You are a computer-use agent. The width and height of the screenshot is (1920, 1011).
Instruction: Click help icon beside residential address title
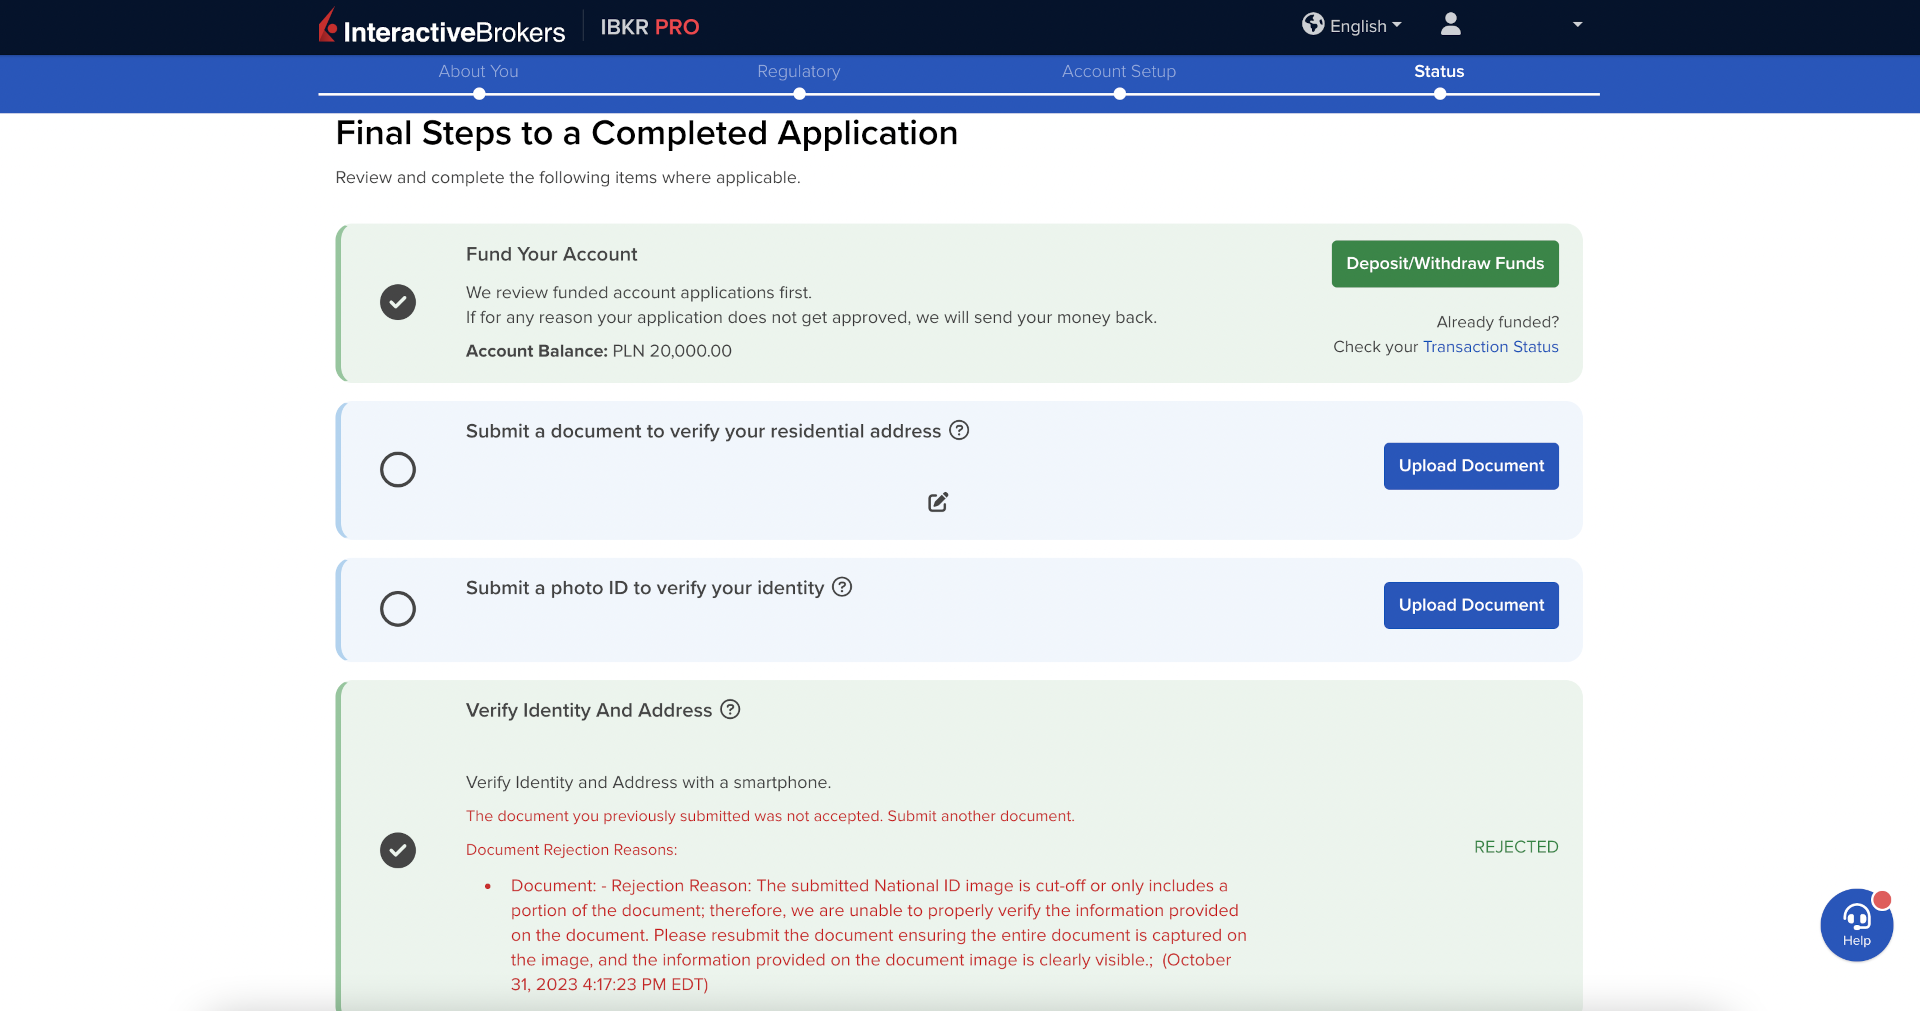(959, 430)
